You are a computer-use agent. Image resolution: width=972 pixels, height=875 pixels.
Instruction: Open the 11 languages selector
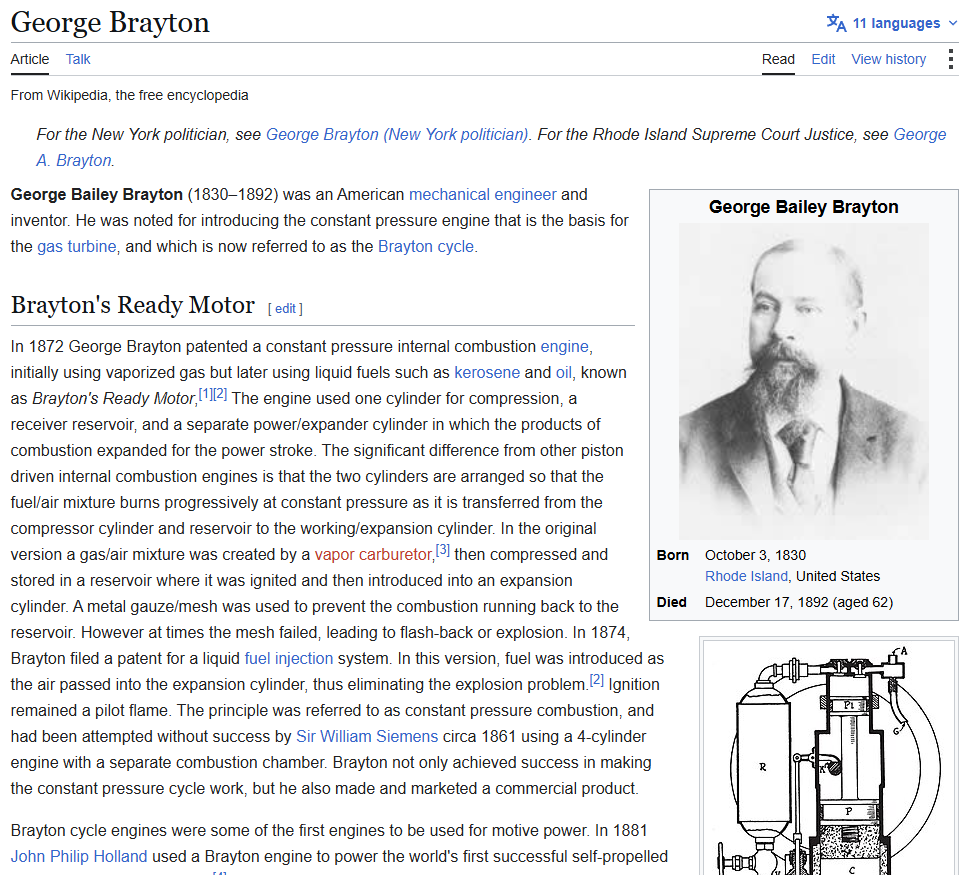pos(892,23)
